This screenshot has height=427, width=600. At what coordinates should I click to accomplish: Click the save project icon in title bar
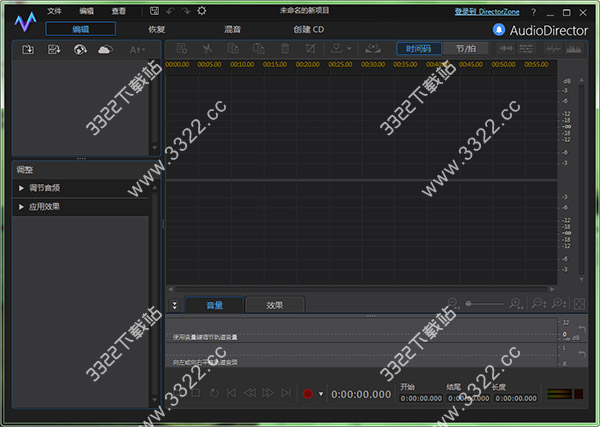click(x=154, y=11)
